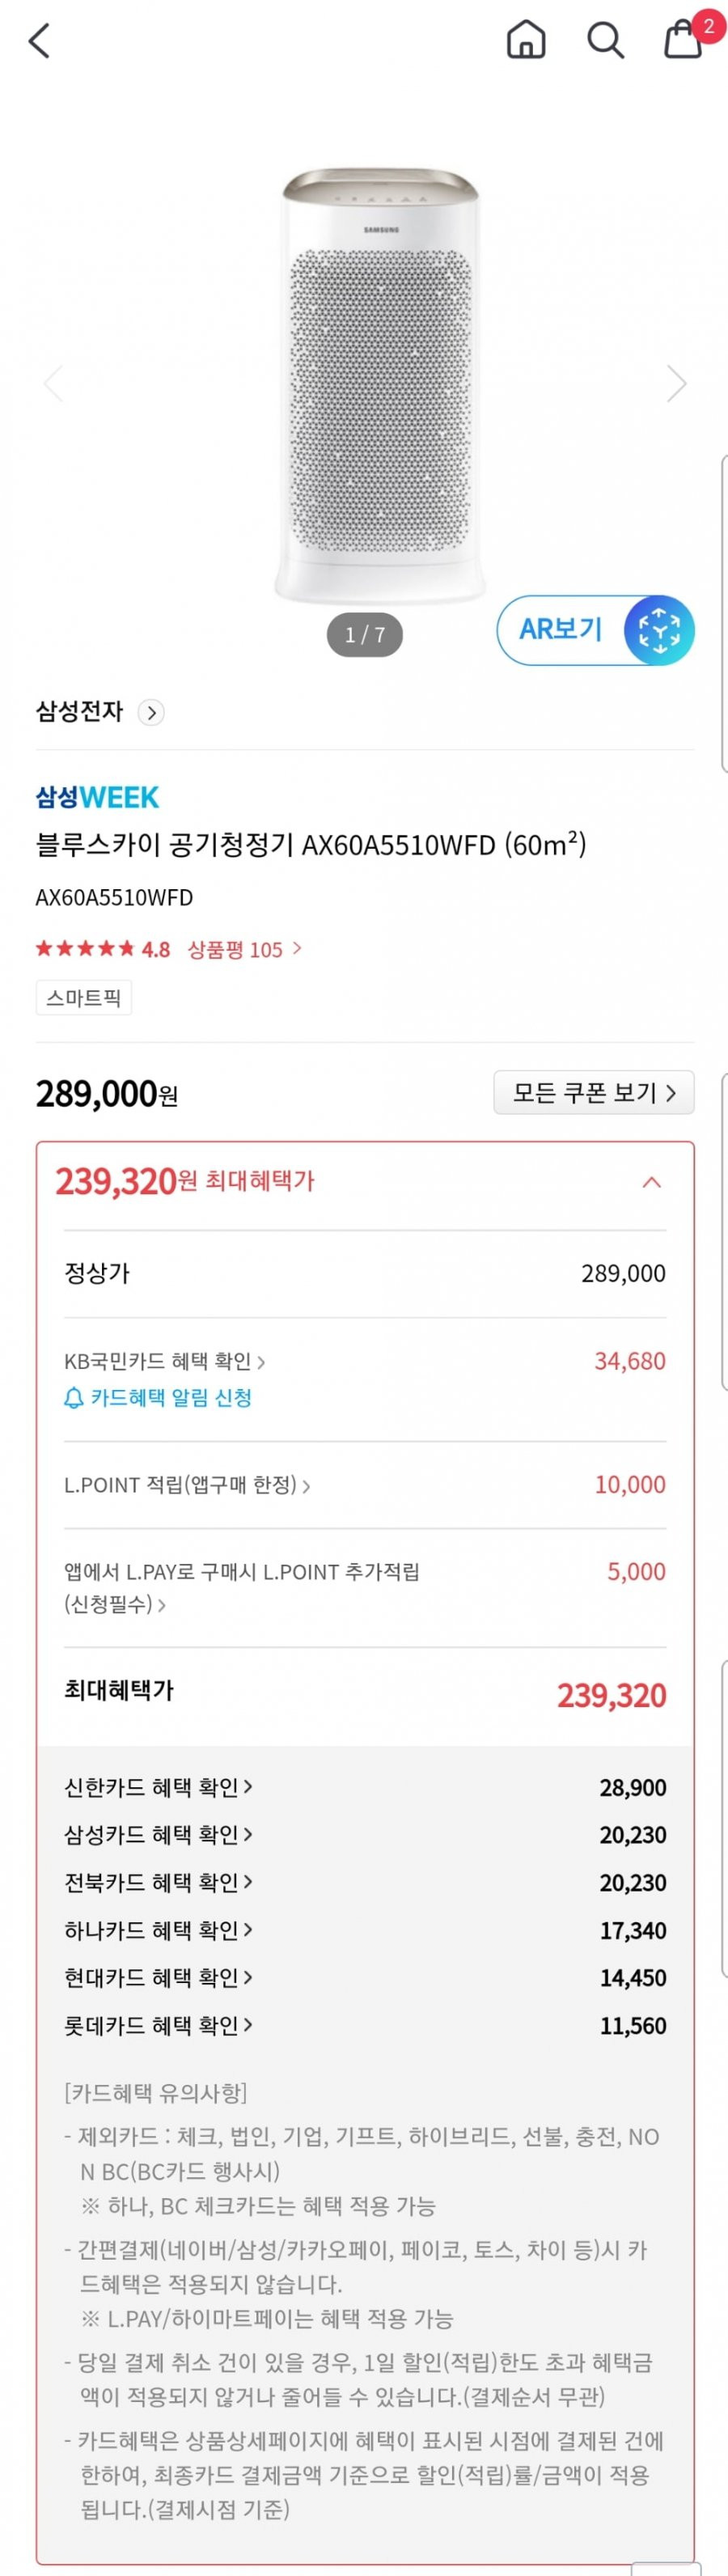Check 롯데카드 혜택 확인
This screenshot has height=2576, width=728.
coord(158,2025)
